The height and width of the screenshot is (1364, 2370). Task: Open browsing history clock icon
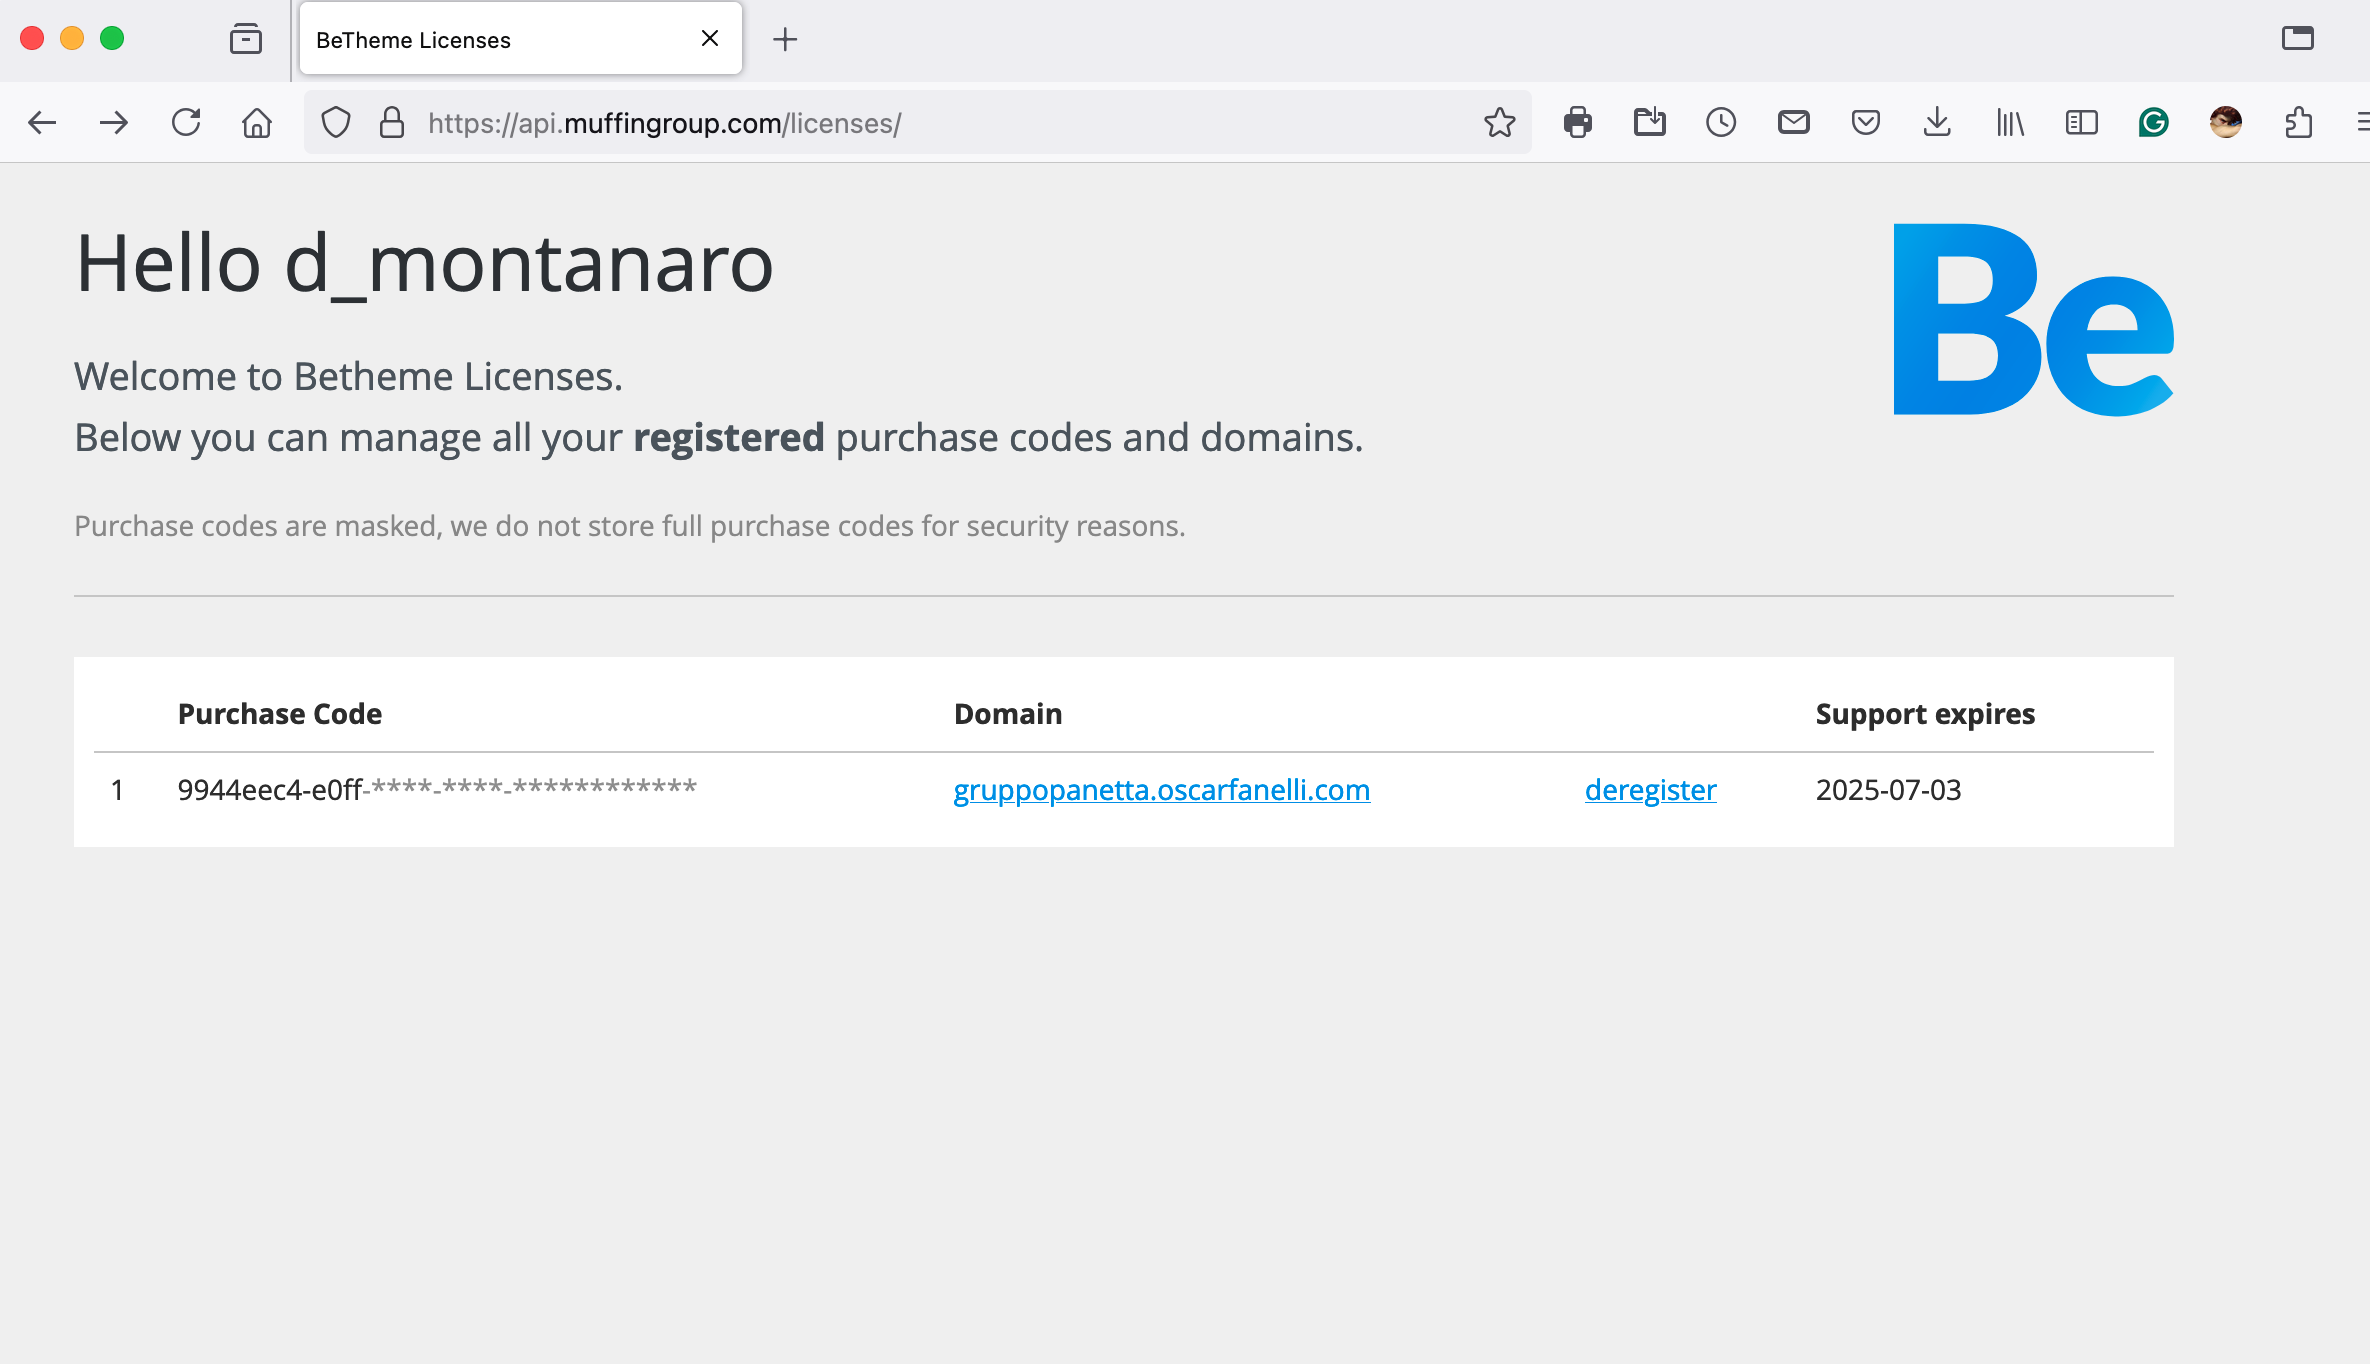click(1721, 123)
